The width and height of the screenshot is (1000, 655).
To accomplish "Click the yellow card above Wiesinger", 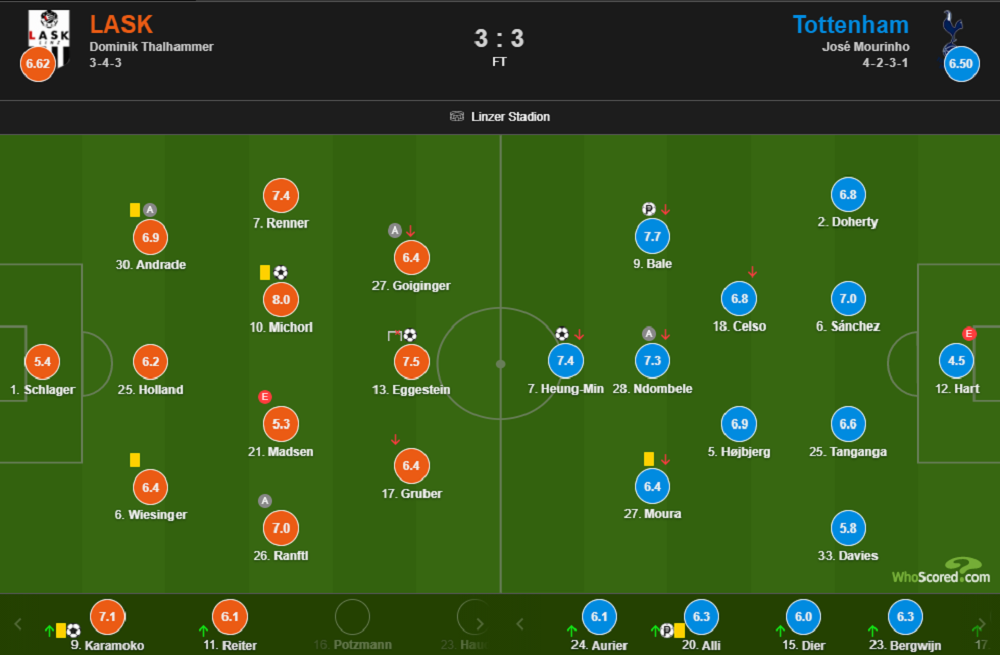I will [135, 460].
